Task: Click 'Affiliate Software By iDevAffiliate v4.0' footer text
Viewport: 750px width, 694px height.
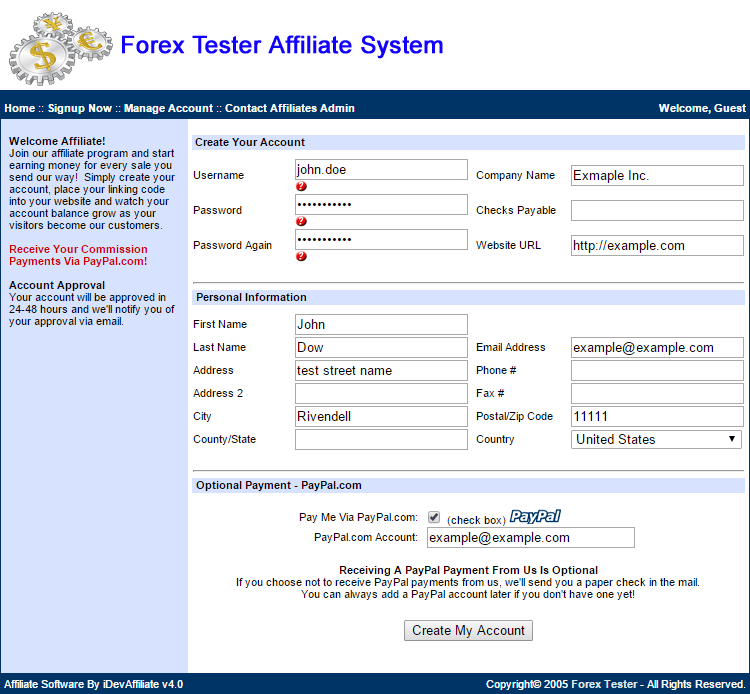Action: [x=94, y=684]
